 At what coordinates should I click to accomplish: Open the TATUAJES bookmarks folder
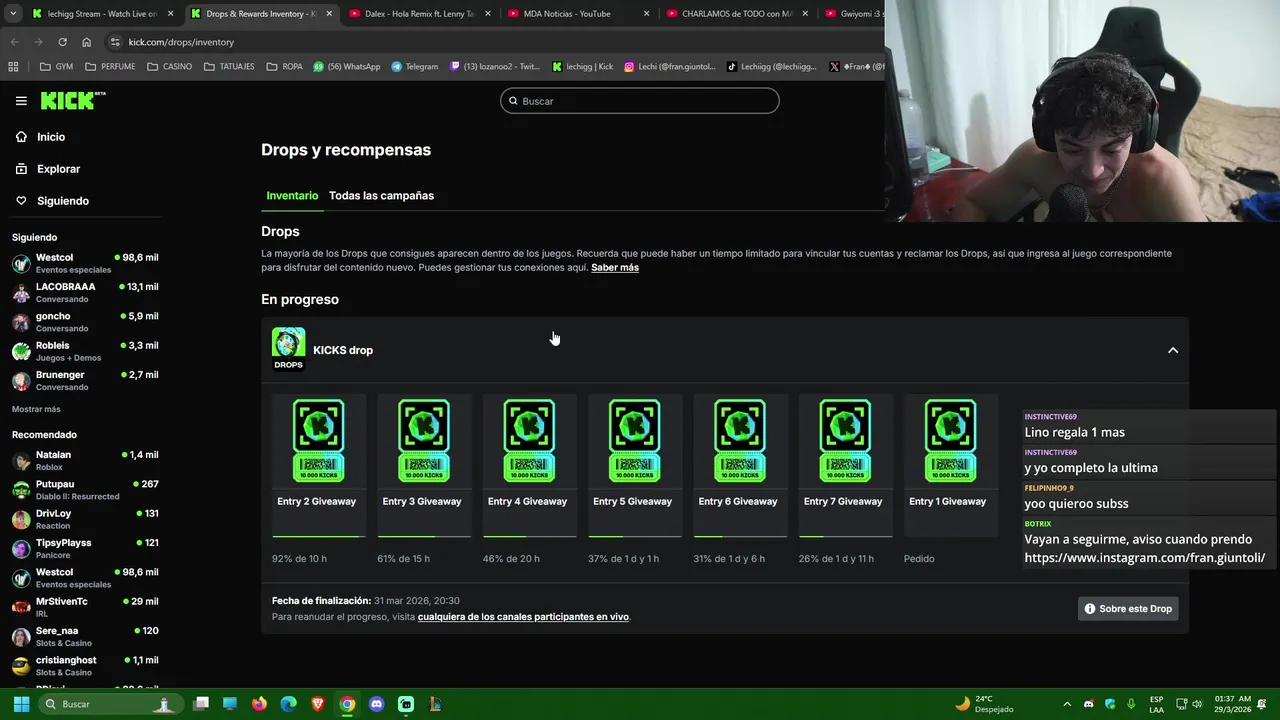pos(229,67)
